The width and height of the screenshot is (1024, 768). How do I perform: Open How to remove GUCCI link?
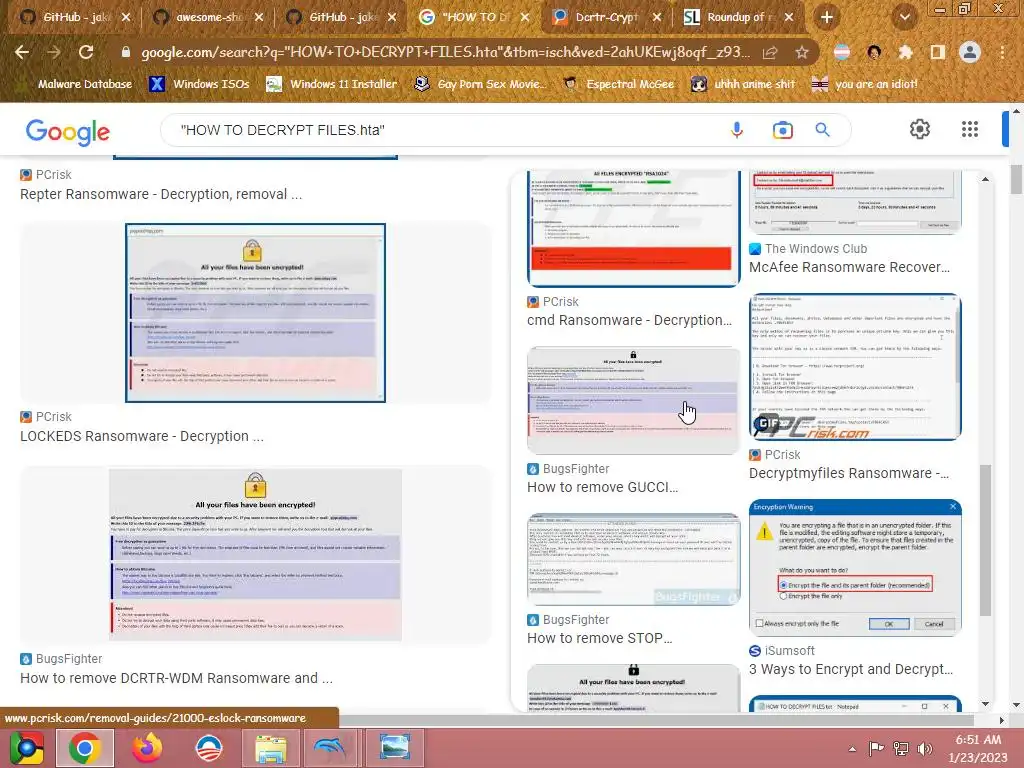(603, 487)
